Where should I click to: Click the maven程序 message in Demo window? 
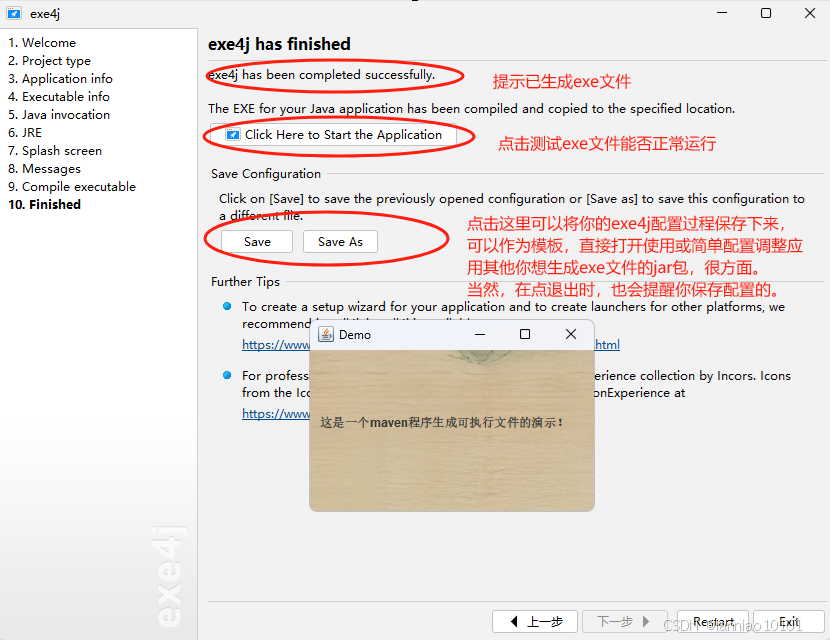tap(441, 422)
